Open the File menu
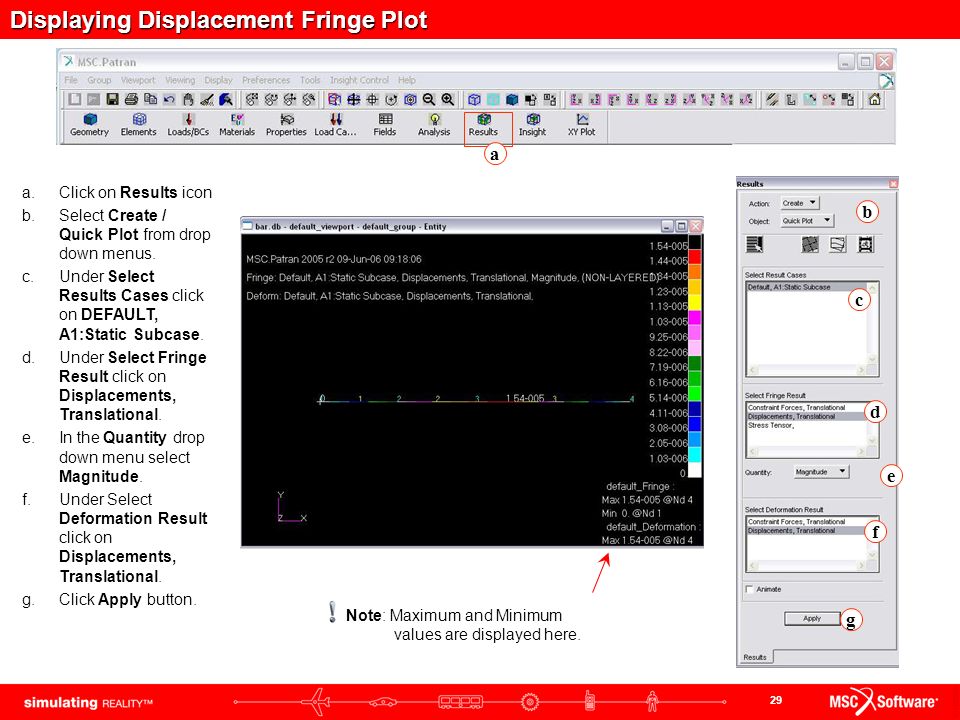Screen dimensions: 960x720 click(71, 80)
